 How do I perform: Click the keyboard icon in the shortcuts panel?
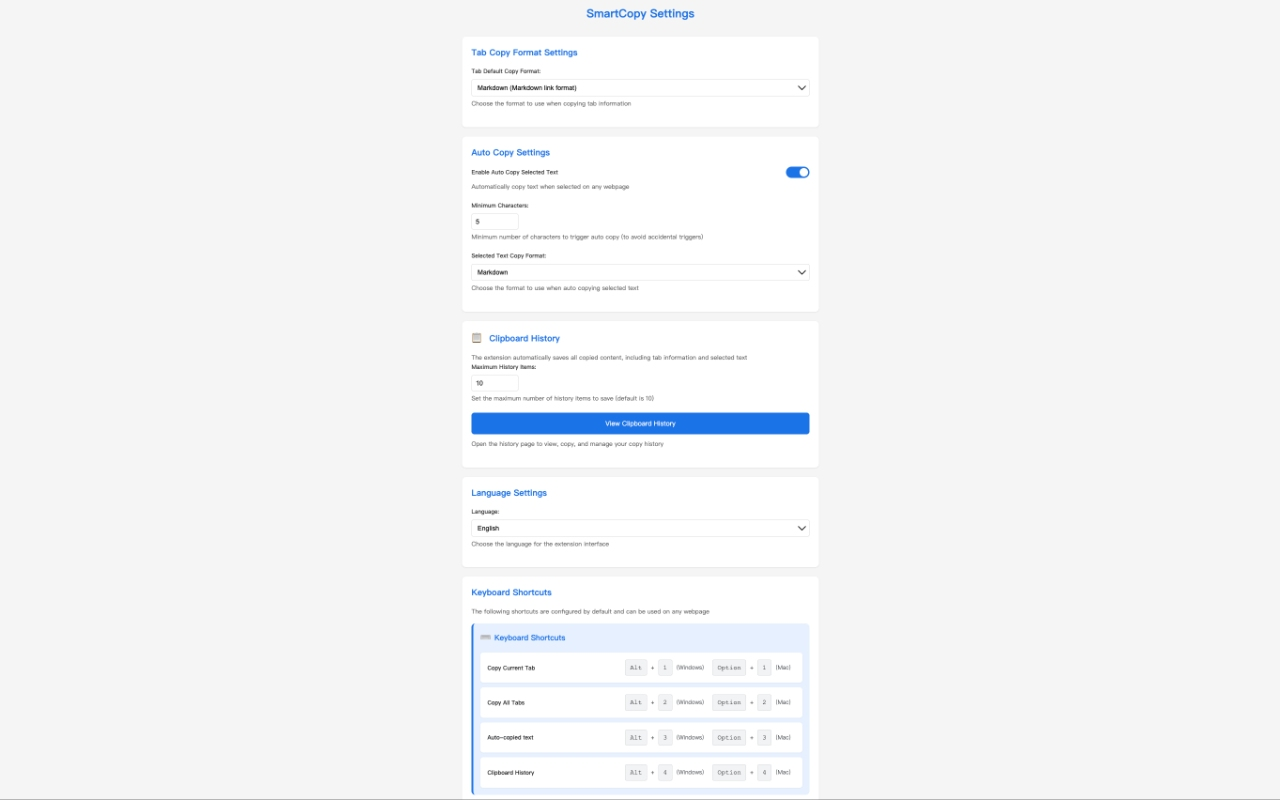pos(485,637)
